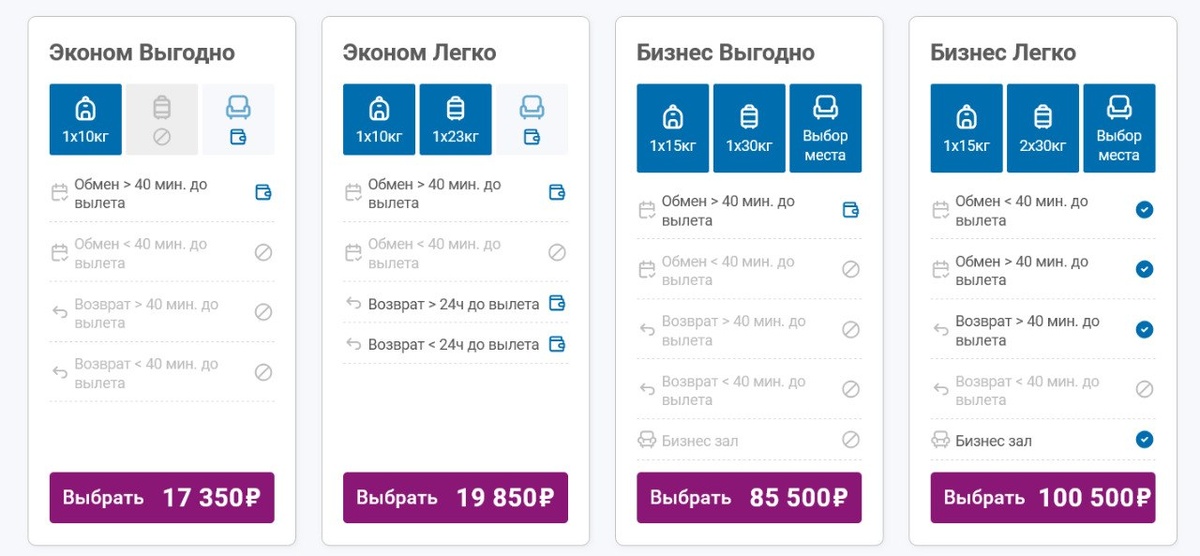Click the 1x30кг baggage icon in Бизнес Выгодно

(x=749, y=128)
